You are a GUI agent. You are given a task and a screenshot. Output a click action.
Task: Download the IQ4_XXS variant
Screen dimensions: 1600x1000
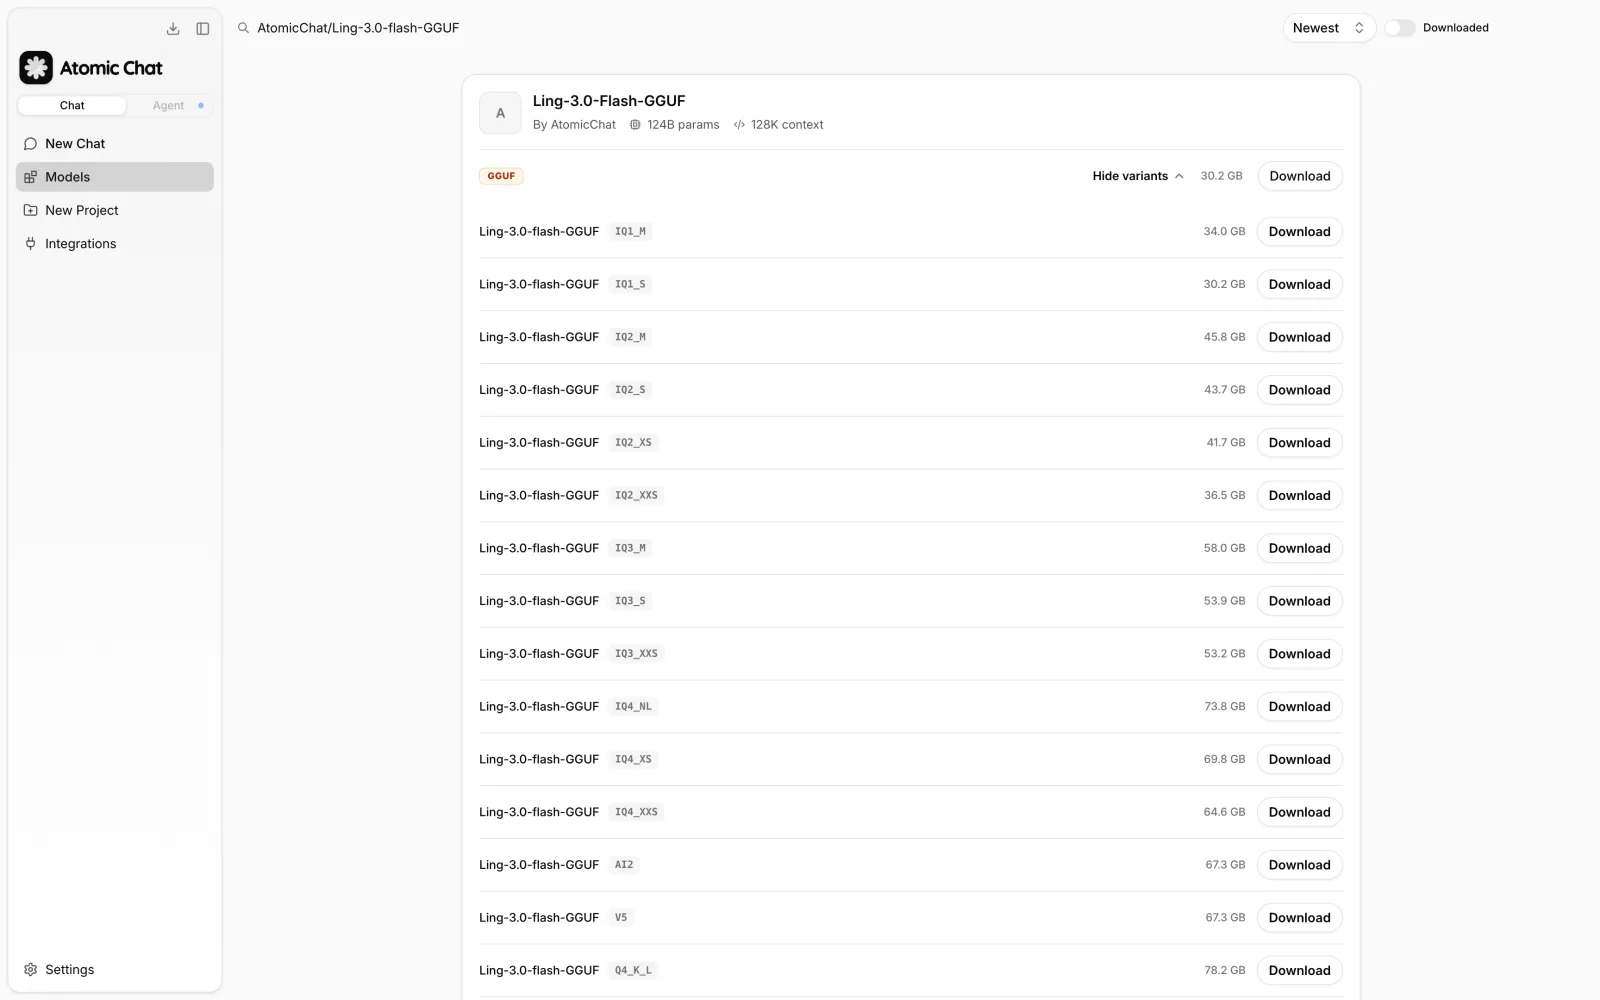point(1300,812)
